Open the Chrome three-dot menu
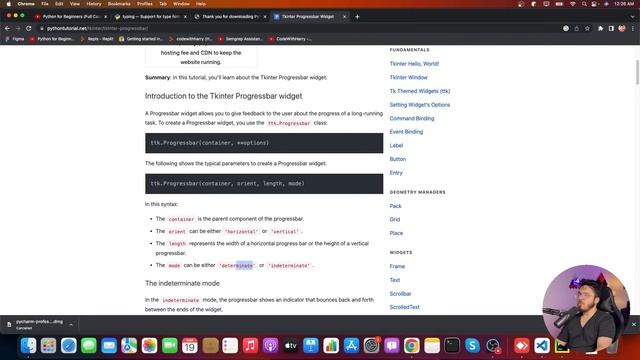This screenshot has height=360, width=640. click(633, 29)
